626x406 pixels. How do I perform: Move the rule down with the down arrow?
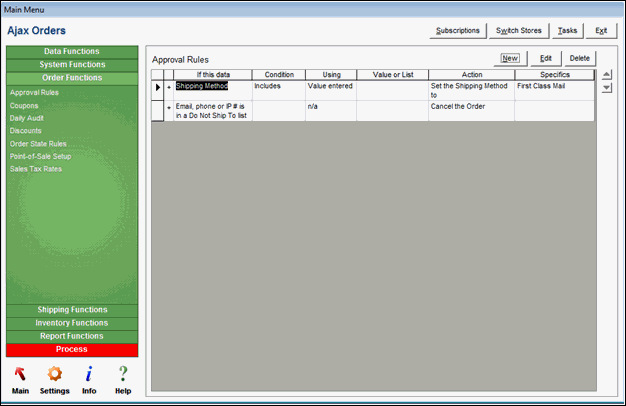(x=606, y=89)
